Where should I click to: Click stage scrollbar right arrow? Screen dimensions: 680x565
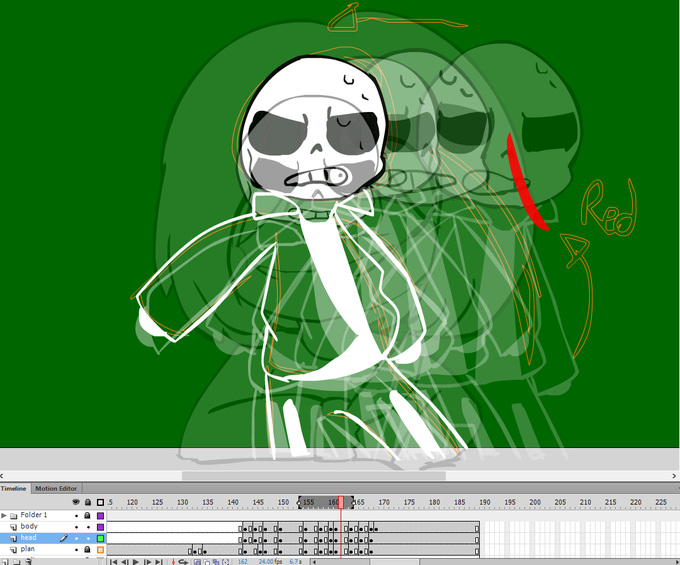tap(674, 476)
